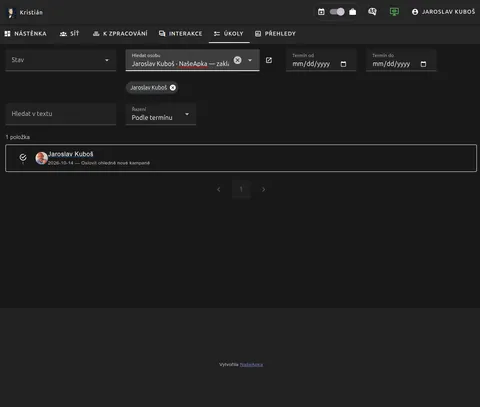Click the 1 položka count label
The image size is (480, 407).
coord(18,137)
